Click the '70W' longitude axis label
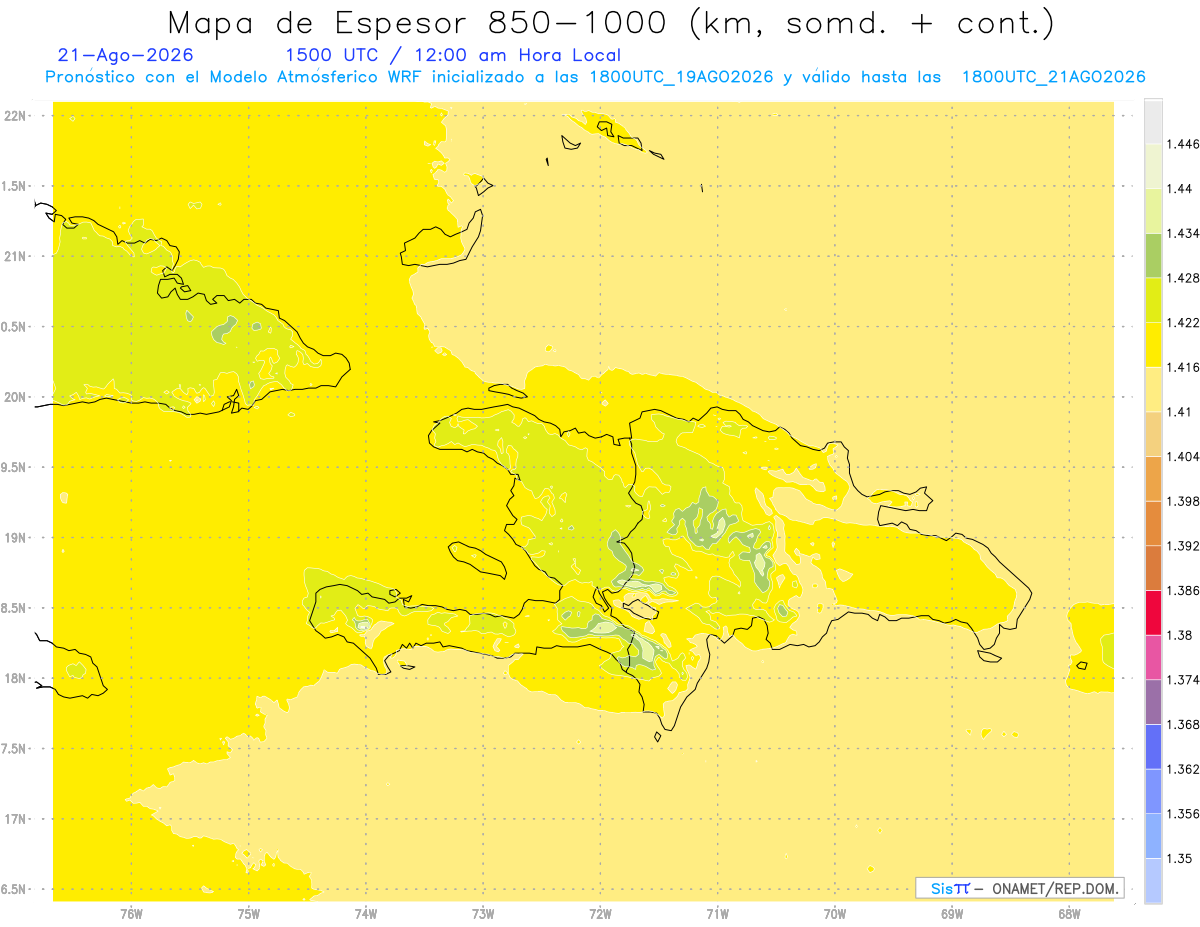This screenshot has height=927, width=1200. point(835,913)
